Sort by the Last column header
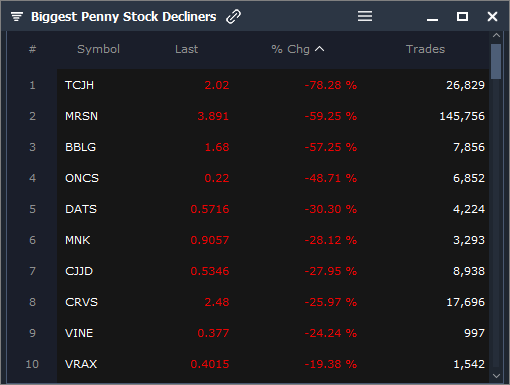 point(186,49)
